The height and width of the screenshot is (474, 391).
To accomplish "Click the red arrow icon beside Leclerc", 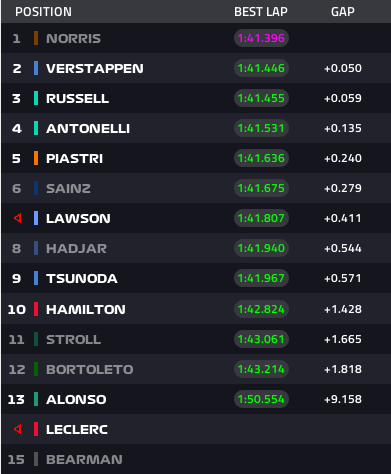I will pyautogui.click(x=18, y=429).
